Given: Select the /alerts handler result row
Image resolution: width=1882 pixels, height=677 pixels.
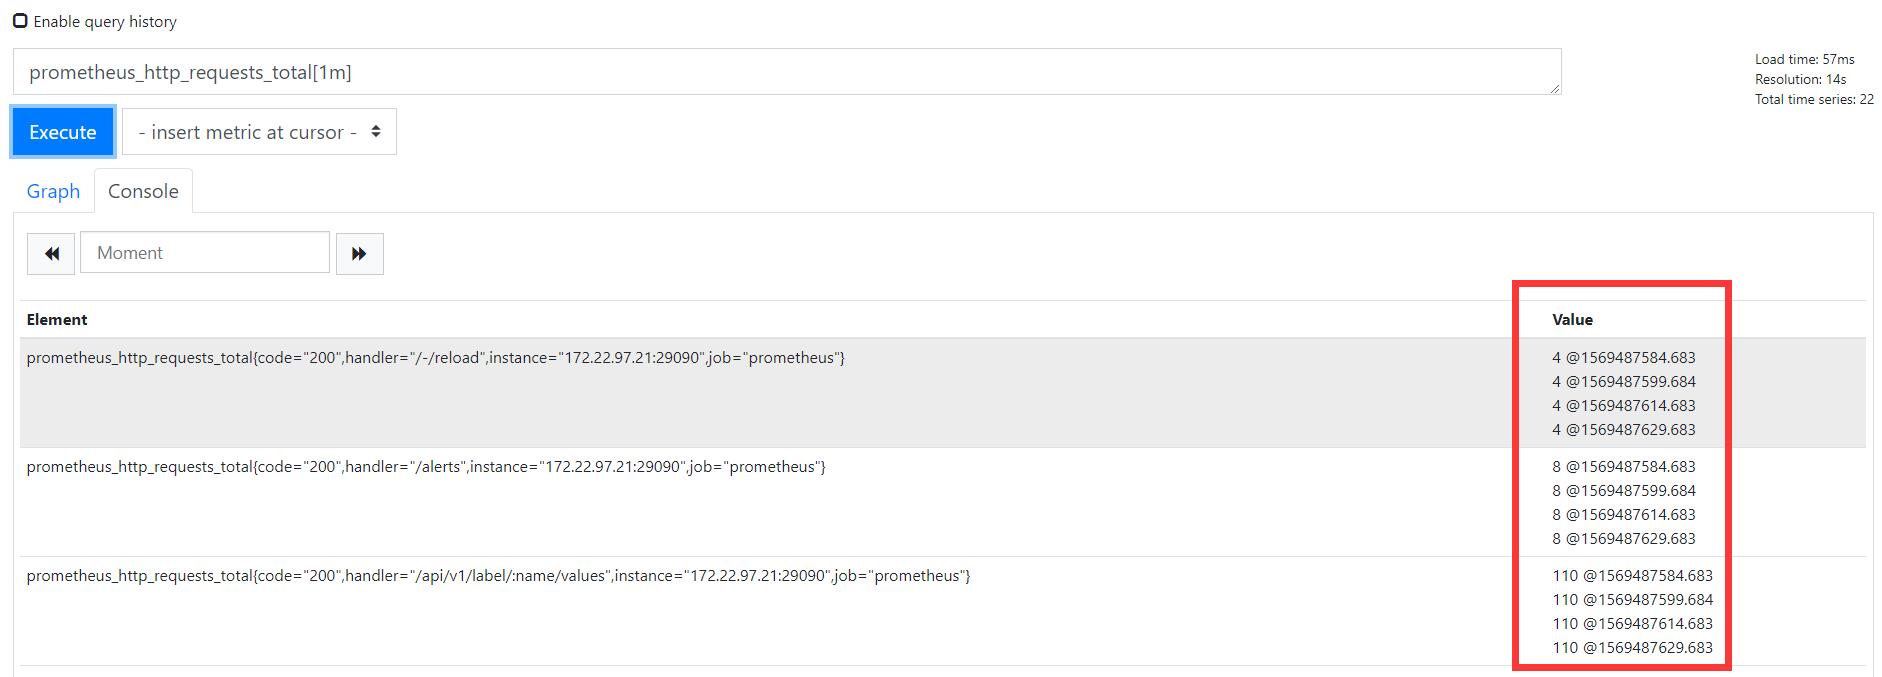Looking at the screenshot, I should pos(426,467).
